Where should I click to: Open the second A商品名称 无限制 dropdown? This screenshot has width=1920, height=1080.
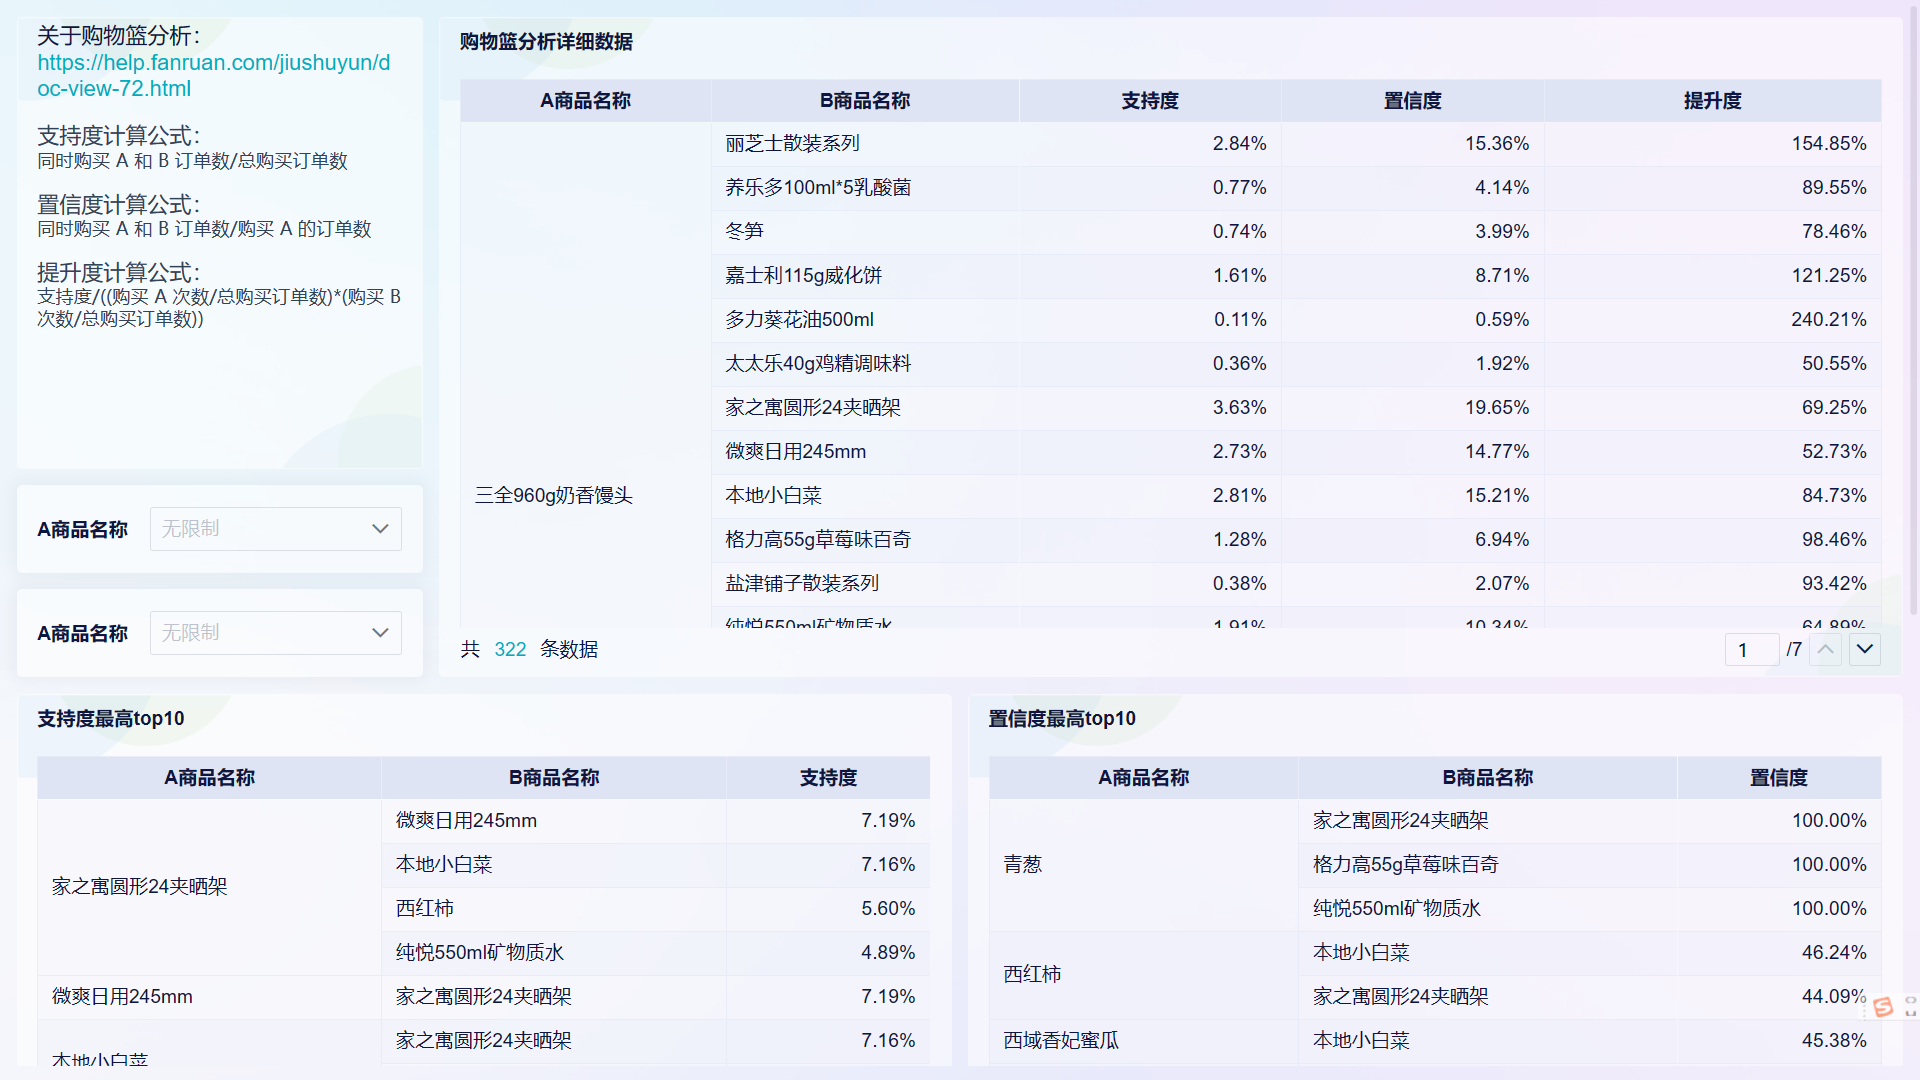275,633
